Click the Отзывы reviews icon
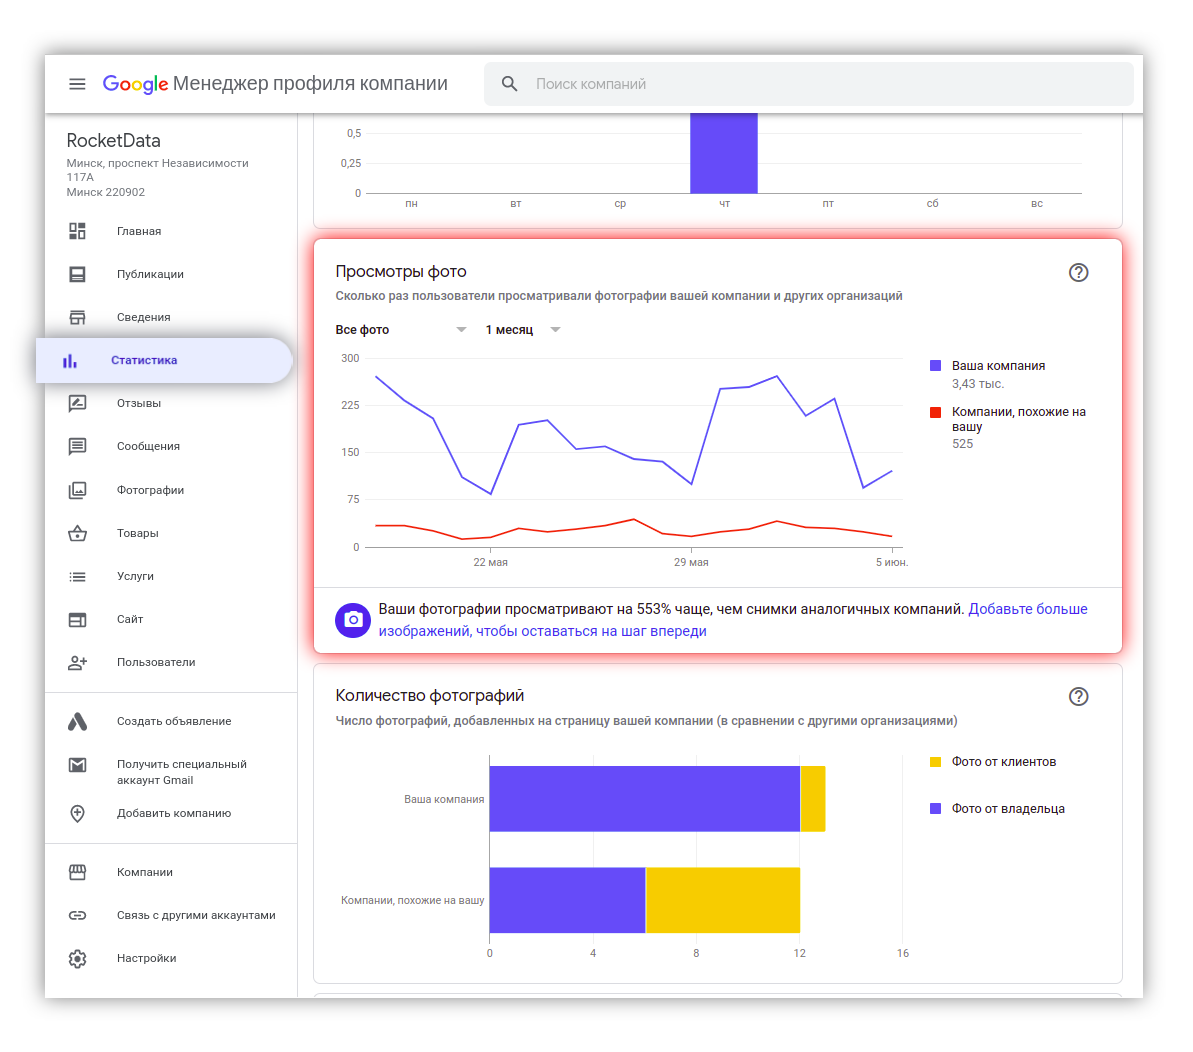Screen dimensions: 1193x1052 [x=77, y=404]
